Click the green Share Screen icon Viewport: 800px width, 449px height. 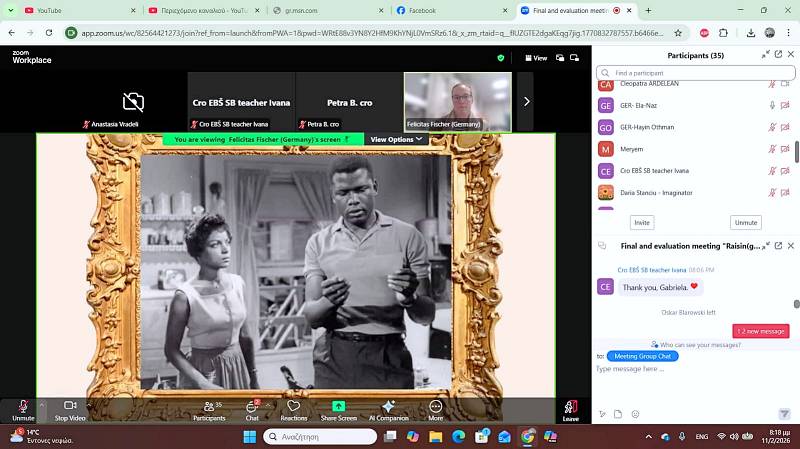click(338, 407)
